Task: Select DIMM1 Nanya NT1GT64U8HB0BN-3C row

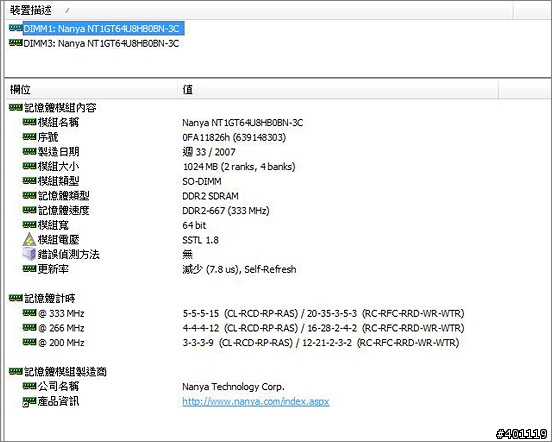Action: point(104,29)
